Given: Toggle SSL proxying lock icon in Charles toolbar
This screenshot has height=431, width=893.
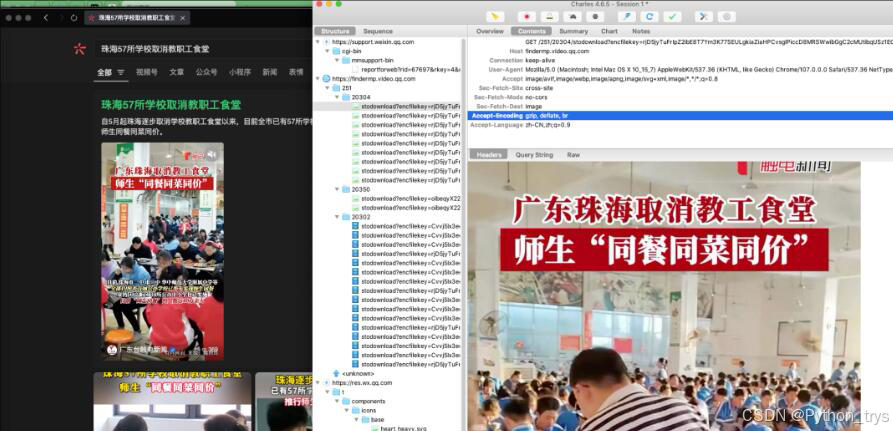Looking at the screenshot, I should (x=551, y=17).
